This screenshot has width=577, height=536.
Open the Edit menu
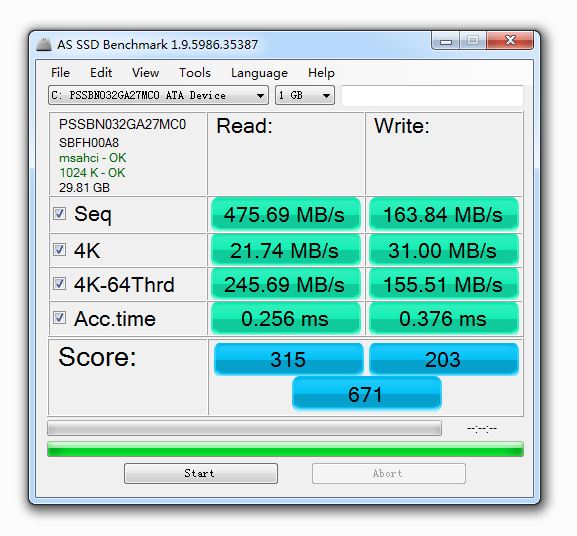pos(101,72)
